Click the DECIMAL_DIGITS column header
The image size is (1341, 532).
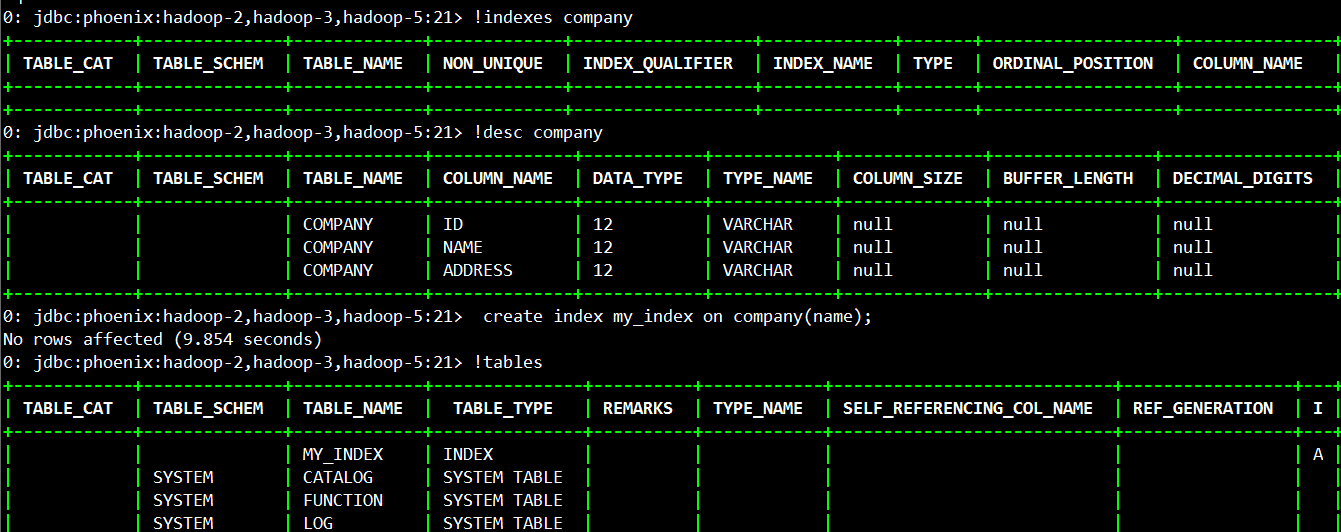(1242, 178)
